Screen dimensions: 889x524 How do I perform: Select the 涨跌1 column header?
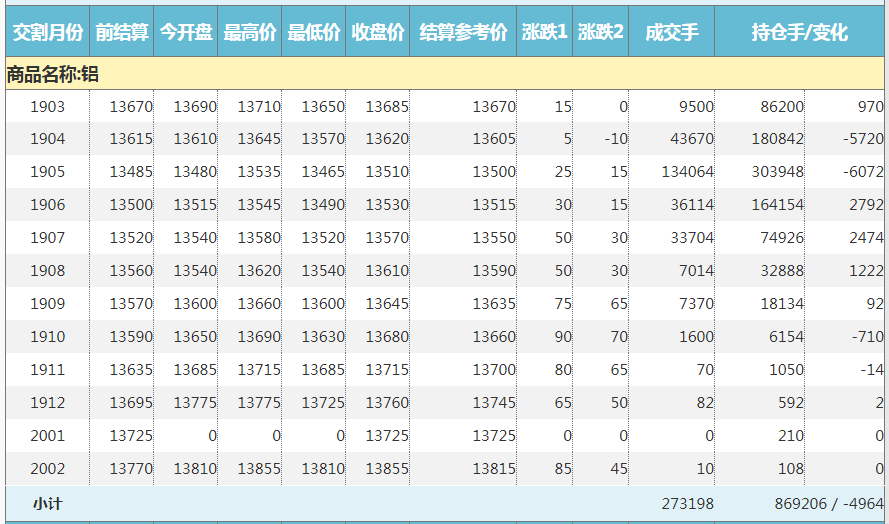pos(545,33)
